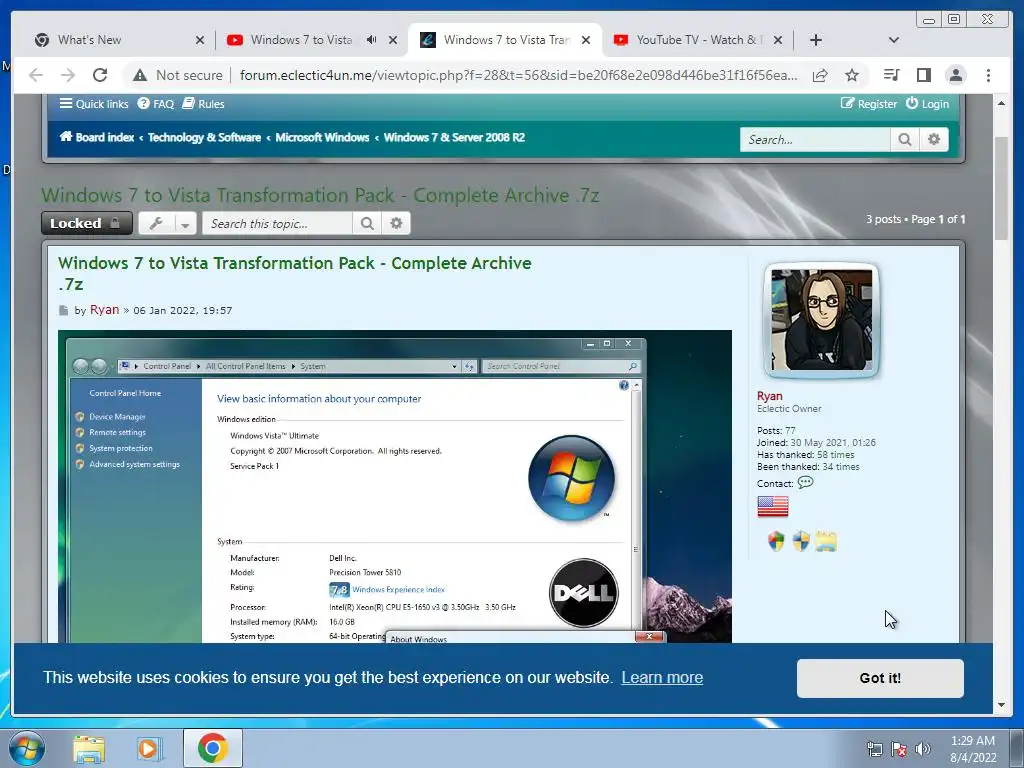Go to Microsoft Windows breadcrumb
The height and width of the screenshot is (768, 1024).
[x=322, y=137]
